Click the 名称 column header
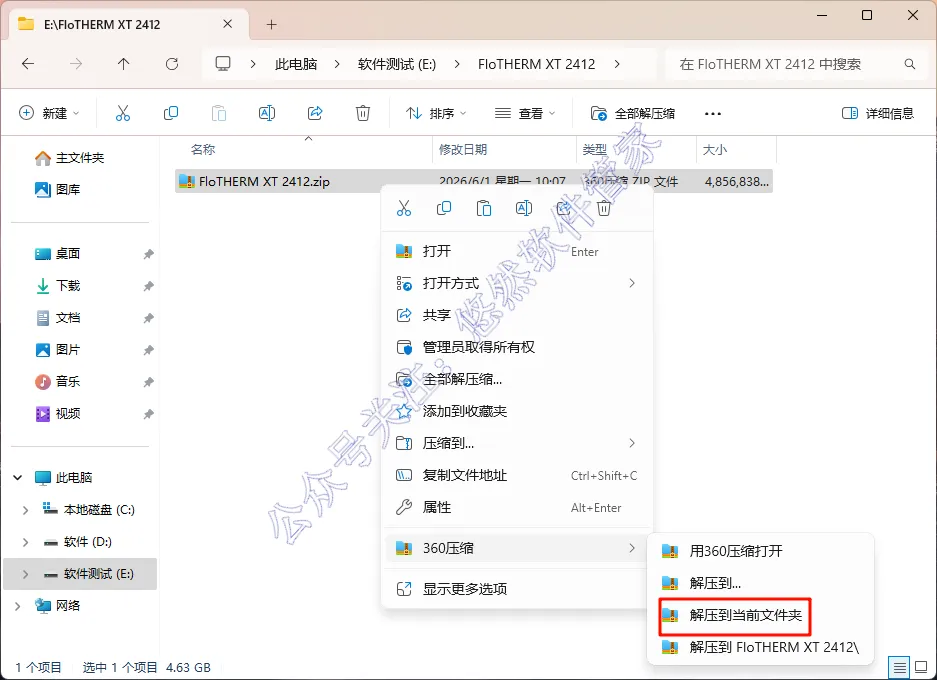This screenshot has height=680, width=937. click(304, 149)
